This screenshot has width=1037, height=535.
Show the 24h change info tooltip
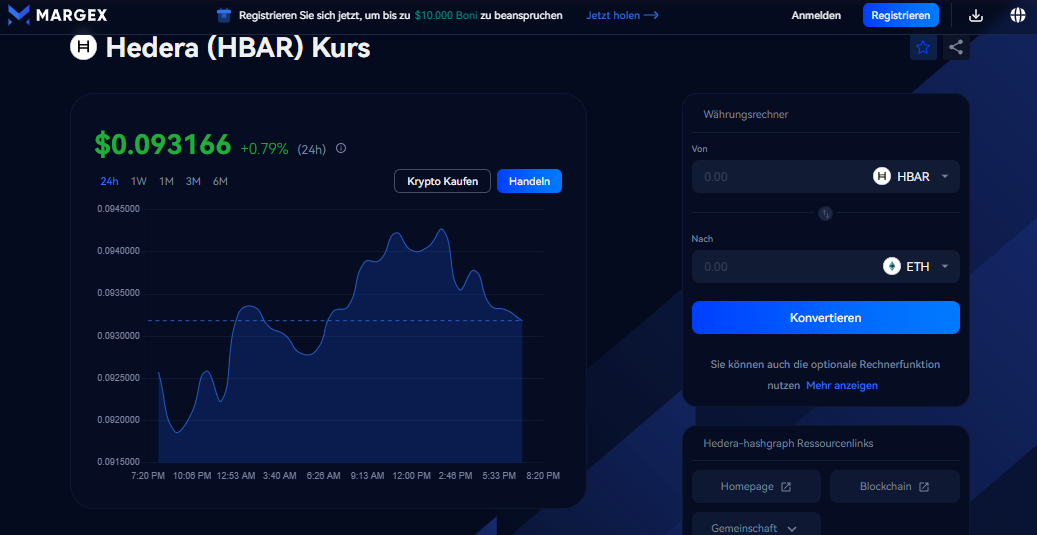tap(341, 148)
